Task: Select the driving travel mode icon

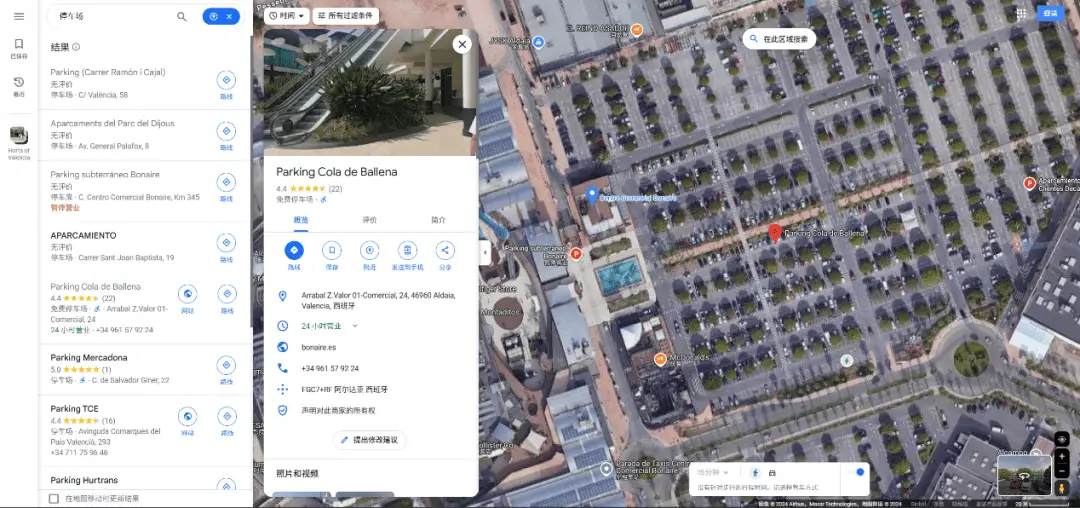Action: (772, 473)
